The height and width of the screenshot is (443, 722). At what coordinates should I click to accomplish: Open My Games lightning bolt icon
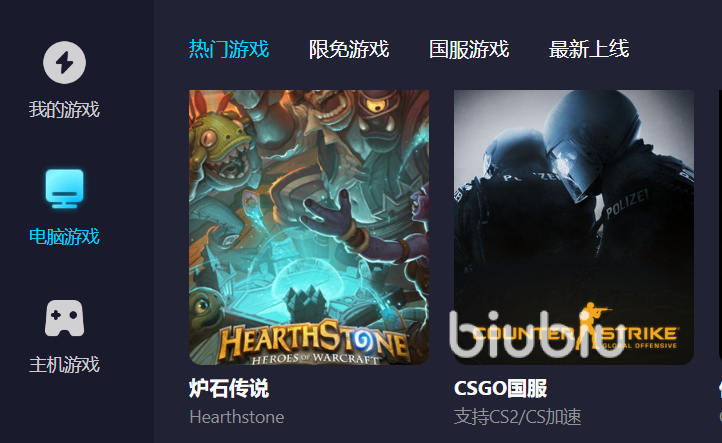click(x=64, y=63)
